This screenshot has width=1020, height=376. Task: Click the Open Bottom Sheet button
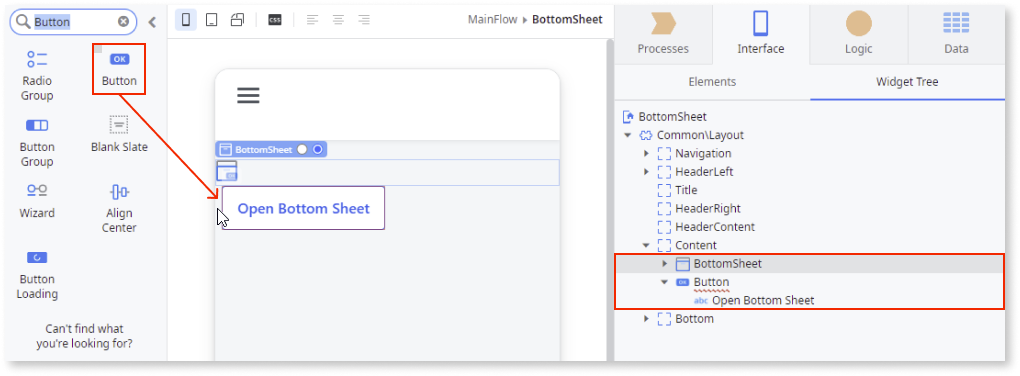click(303, 208)
